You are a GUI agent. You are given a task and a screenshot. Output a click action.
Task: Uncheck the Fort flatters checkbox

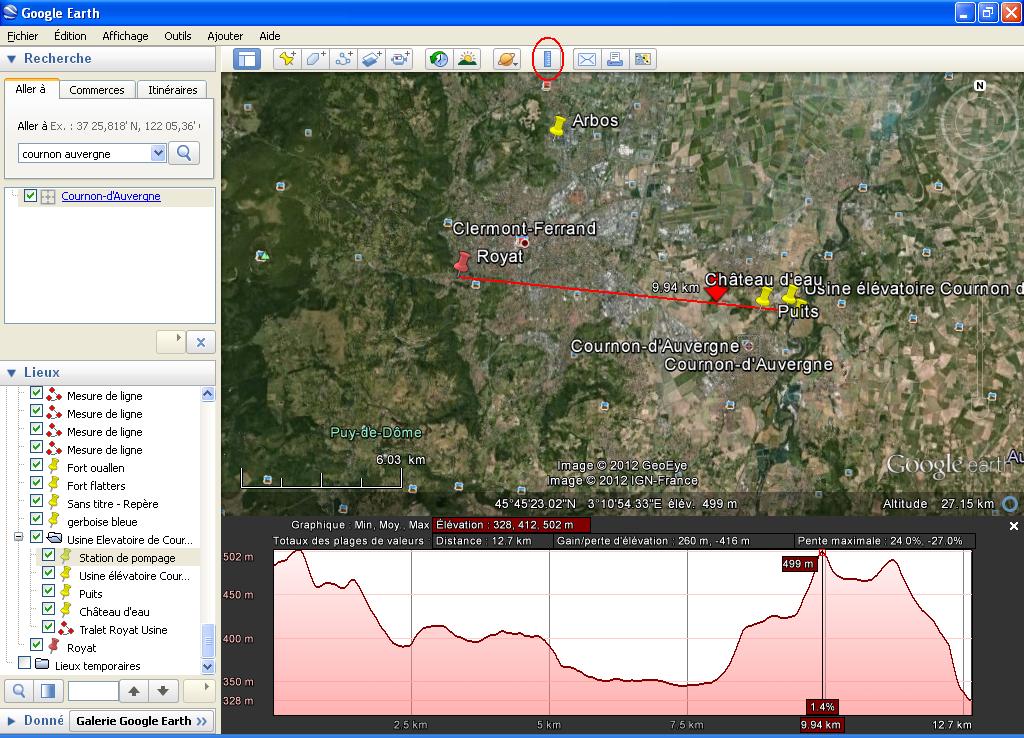tap(37, 483)
